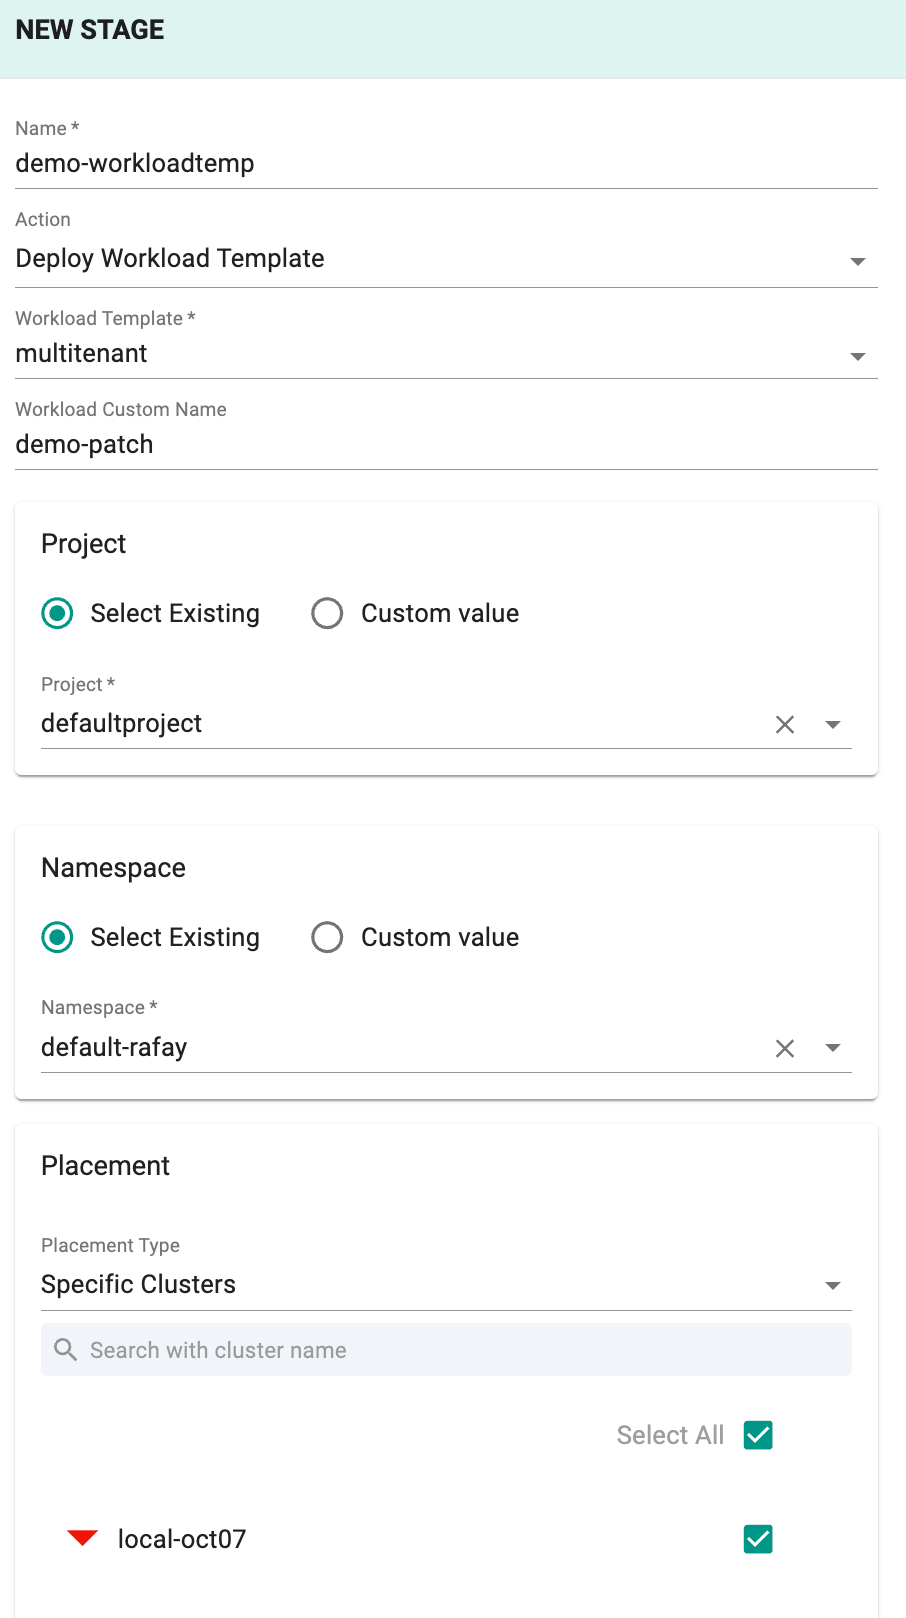Screen dimensions: 906x1618
Task: Uncheck the local-oct07 cluster checkbox
Action: 758,1539
